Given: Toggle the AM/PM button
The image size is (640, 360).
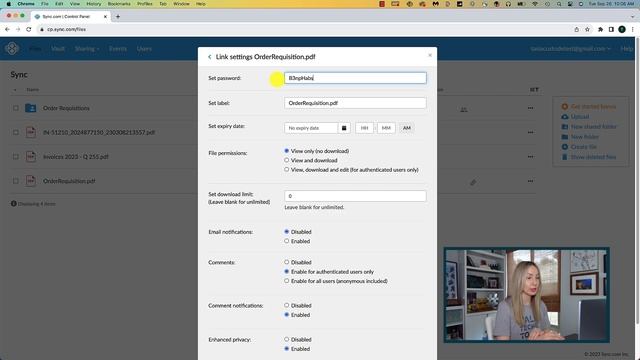Looking at the screenshot, I should 407,128.
